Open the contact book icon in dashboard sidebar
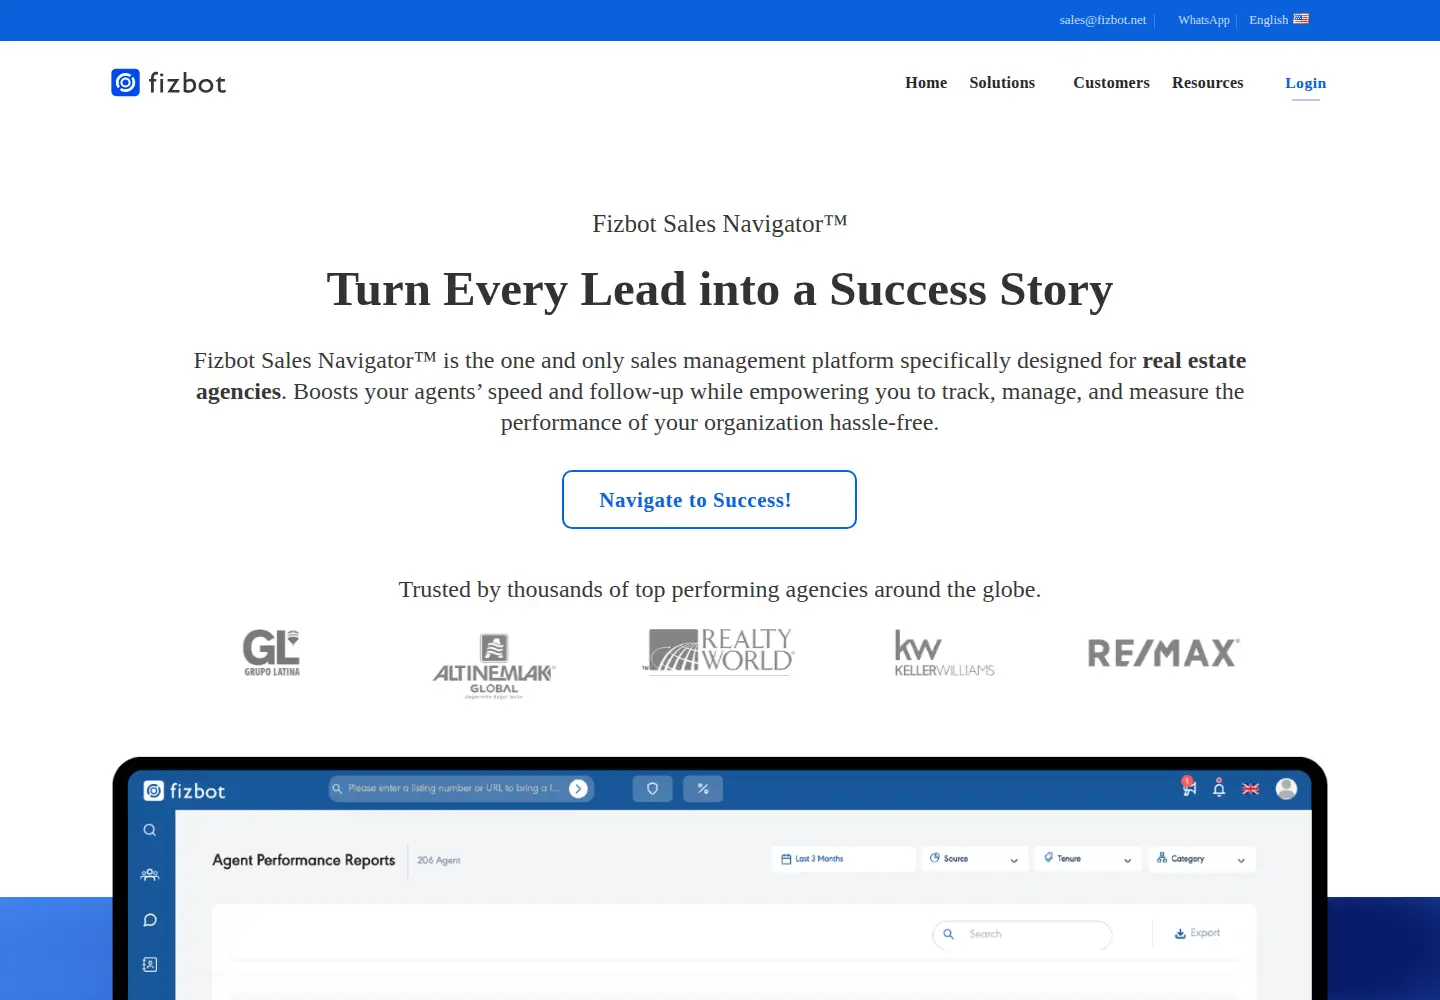The width and height of the screenshot is (1440, 1000). coord(150,965)
